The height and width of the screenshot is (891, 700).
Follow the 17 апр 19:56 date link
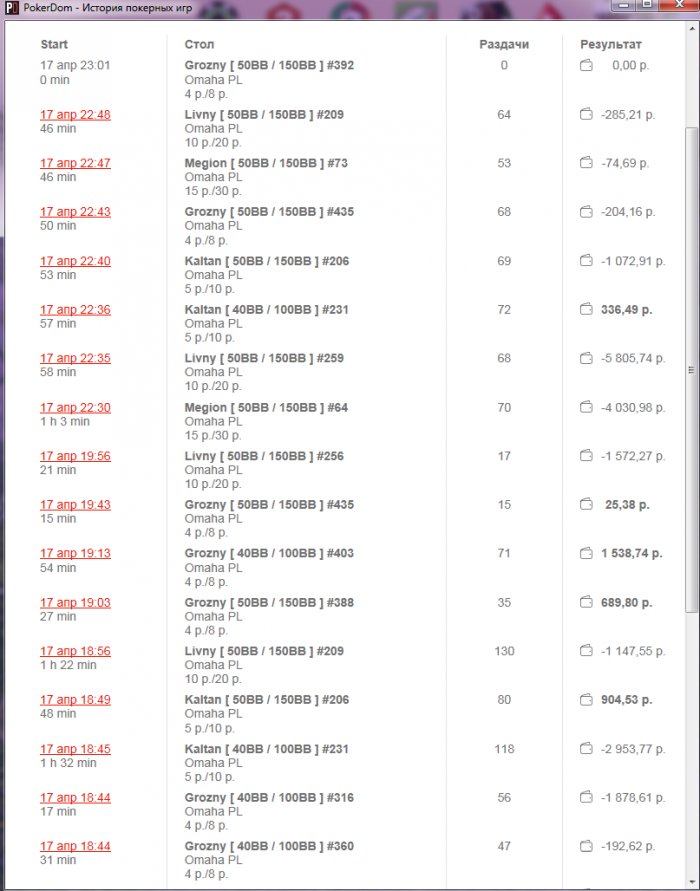(x=75, y=456)
